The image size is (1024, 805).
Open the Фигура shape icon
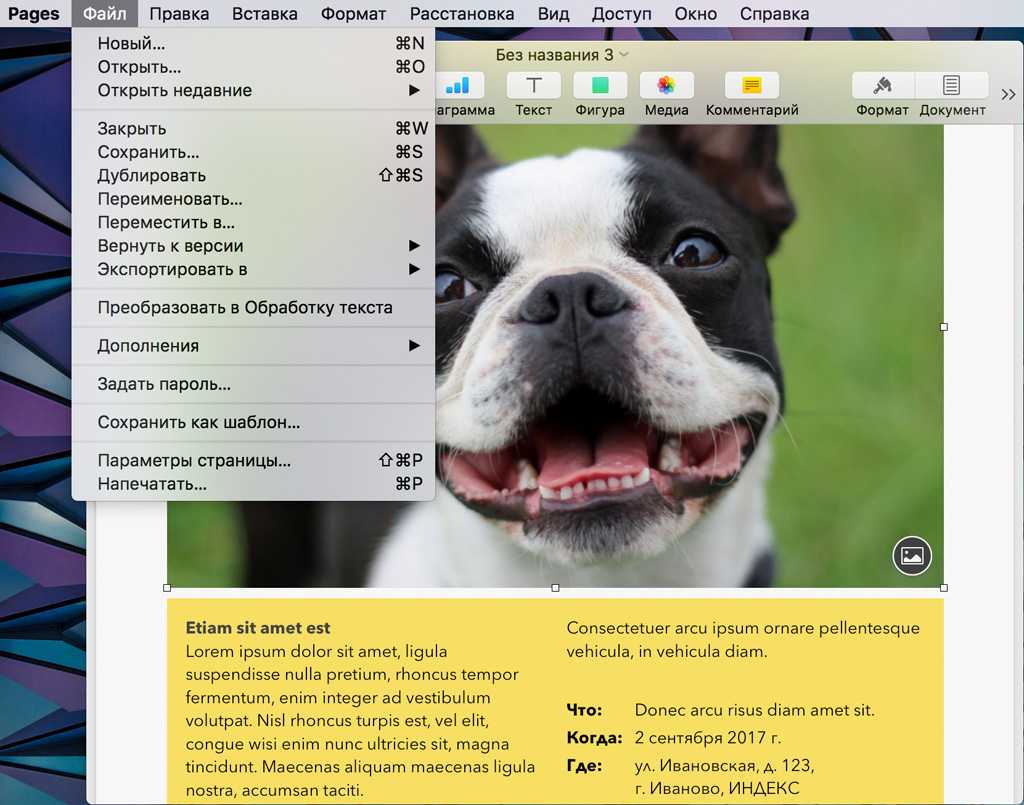coord(600,86)
